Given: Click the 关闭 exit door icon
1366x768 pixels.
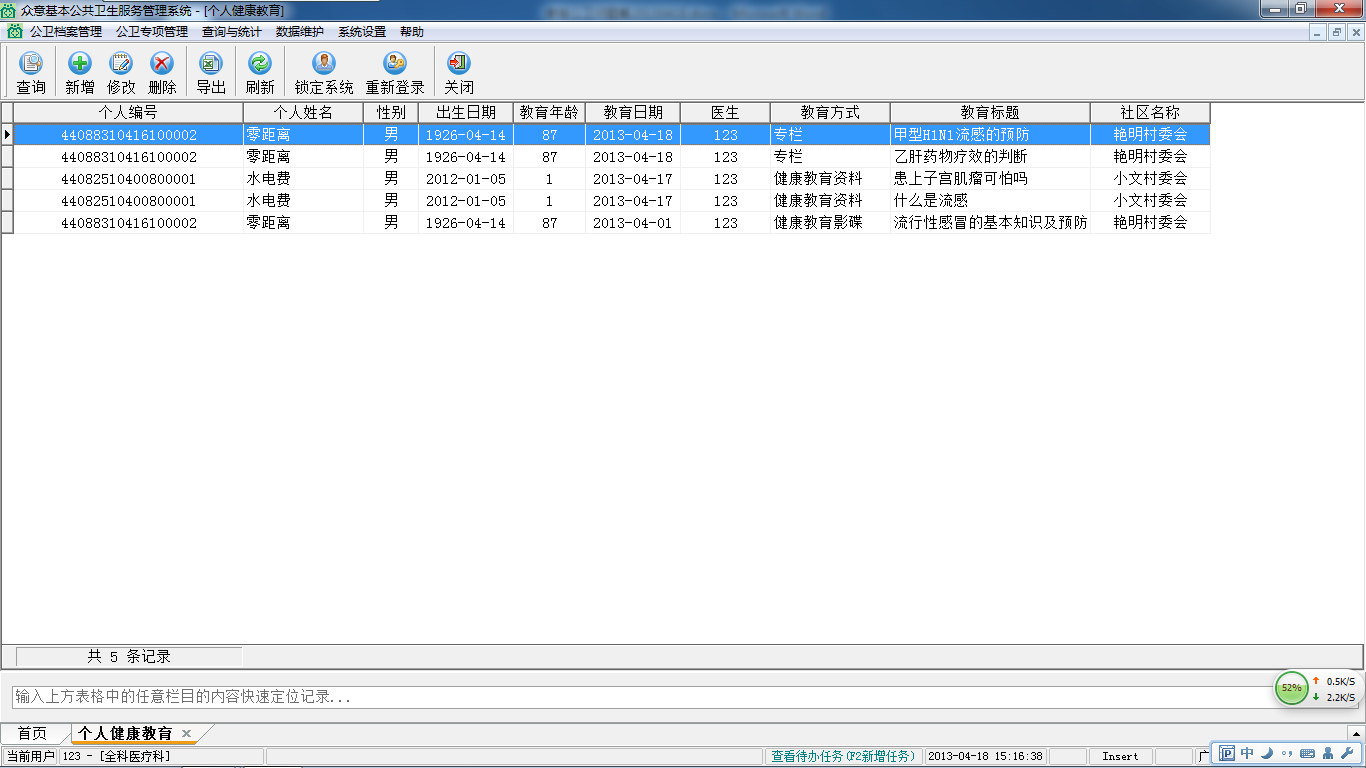Looking at the screenshot, I should 459,64.
